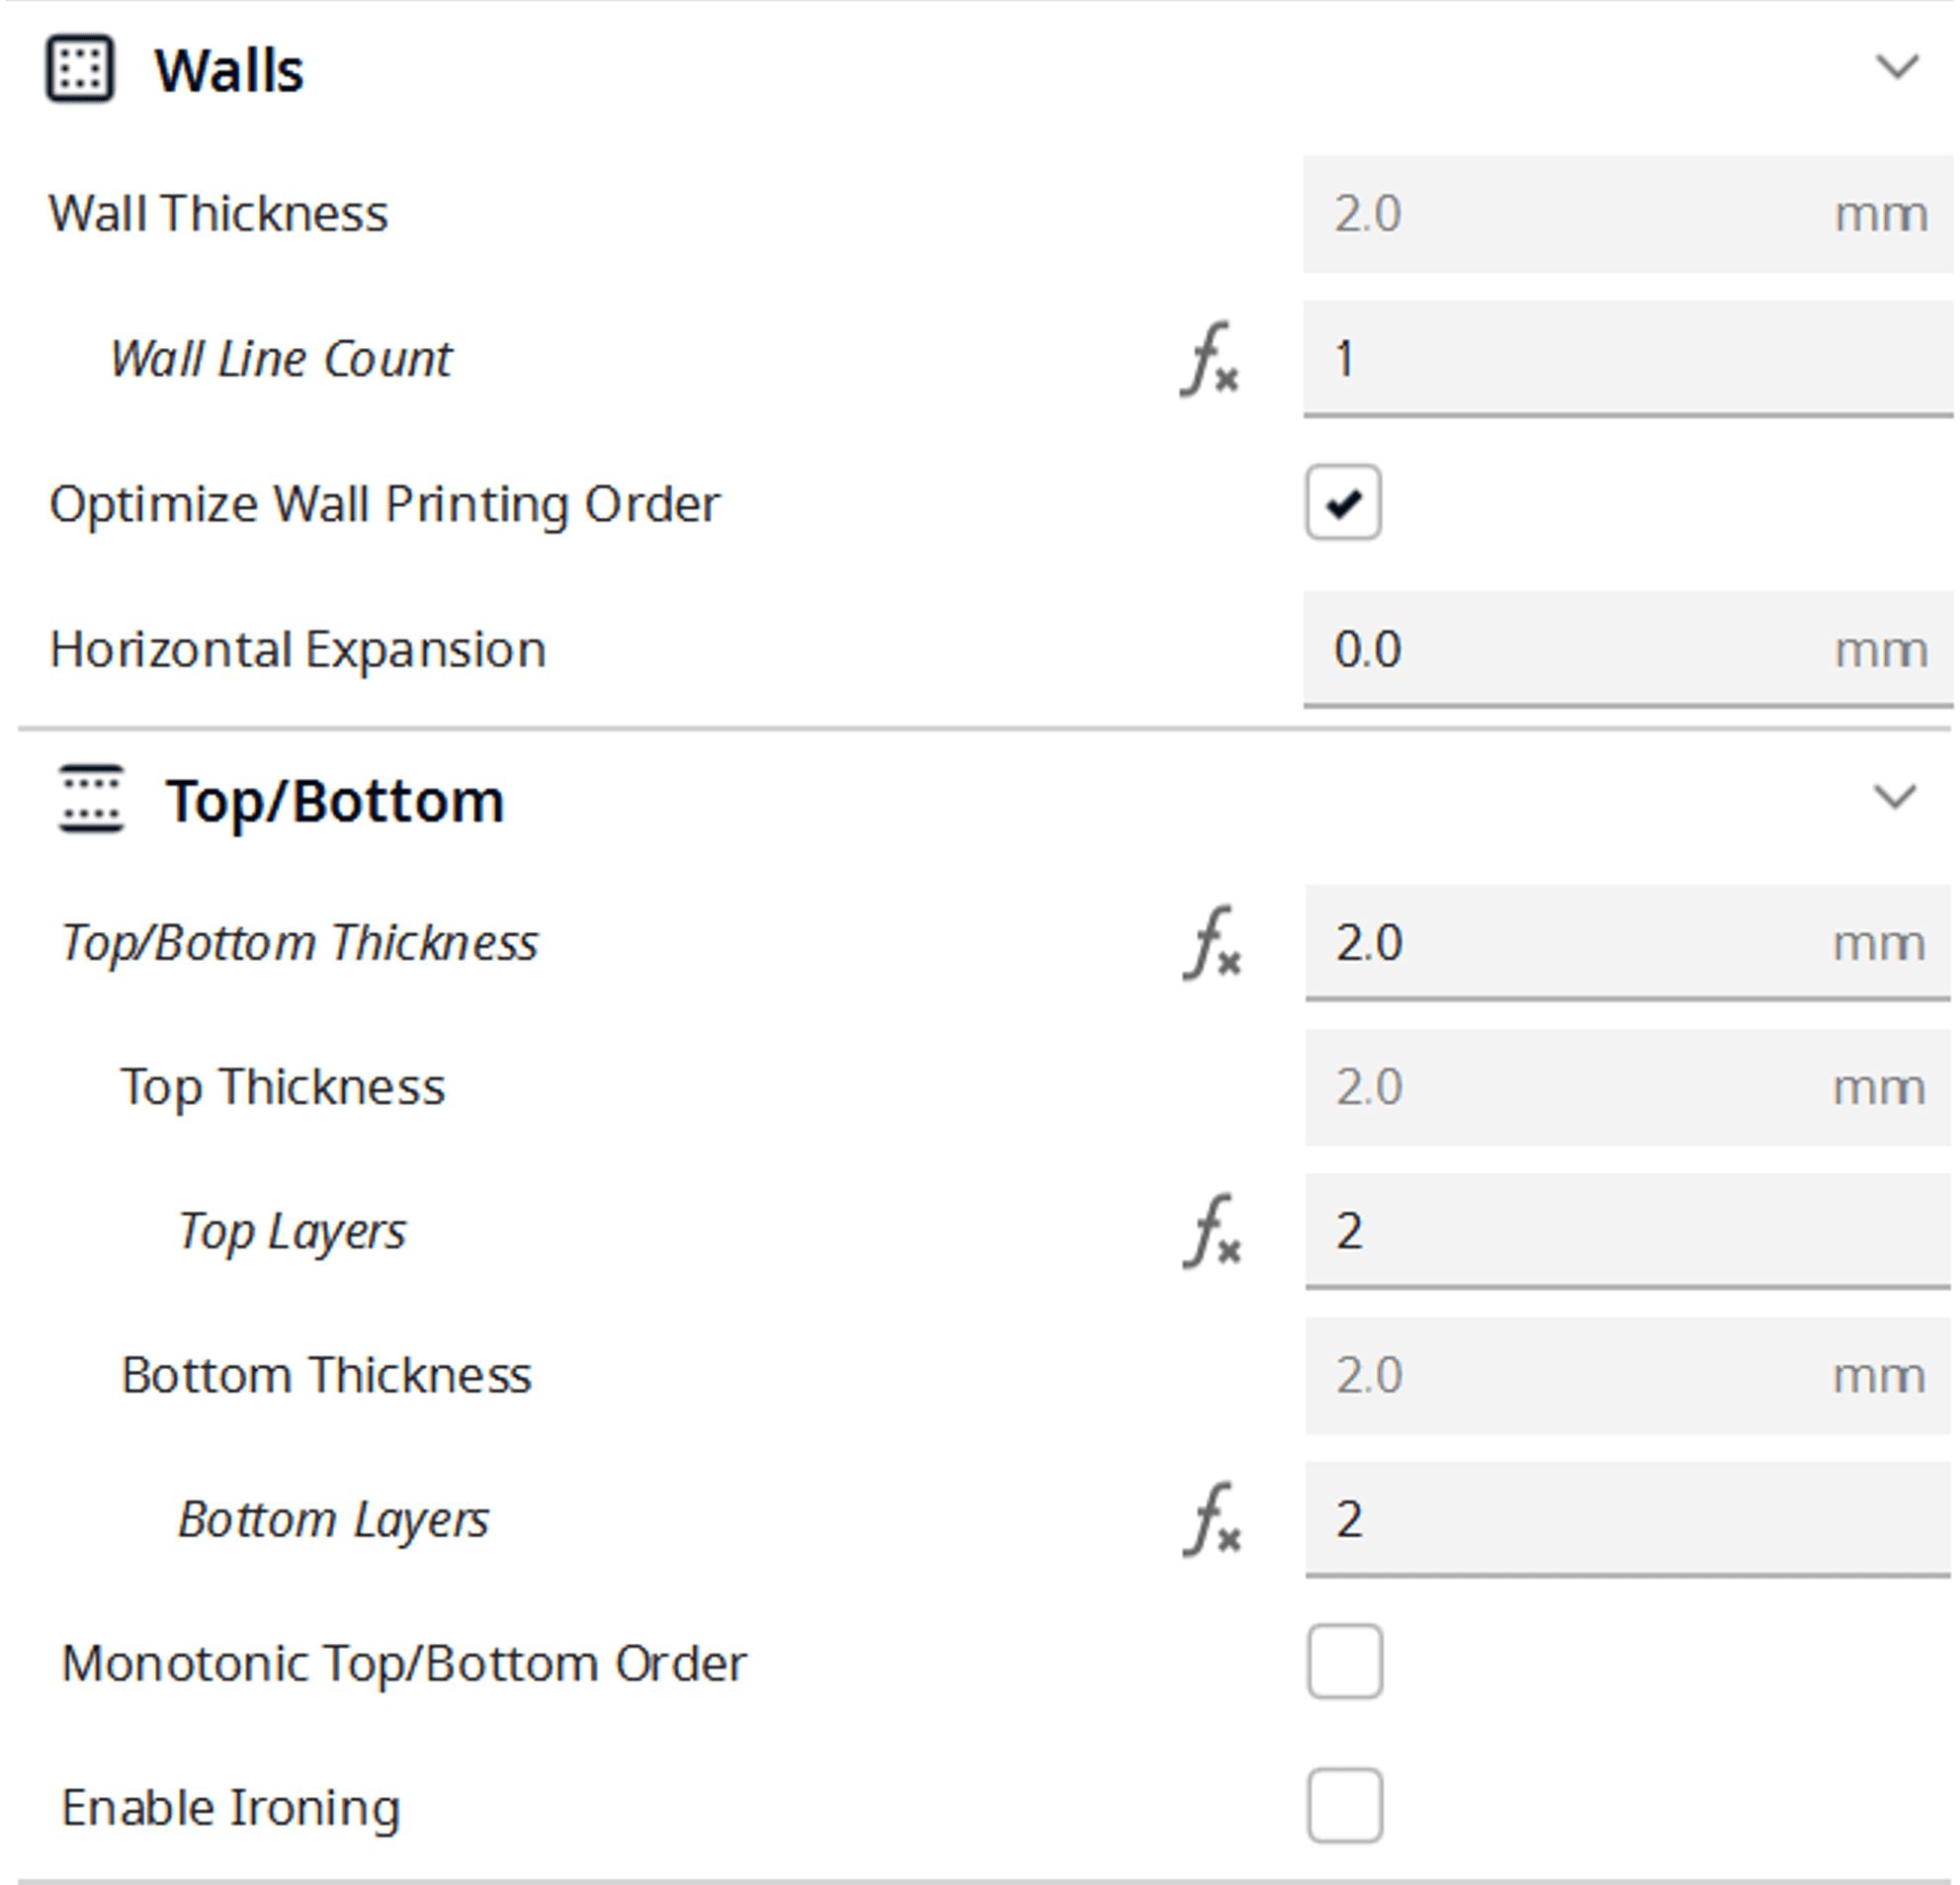Enable Monotonic Top/Bottom Order checkbox
This screenshot has width=1960, height=1885.
tap(1345, 1662)
